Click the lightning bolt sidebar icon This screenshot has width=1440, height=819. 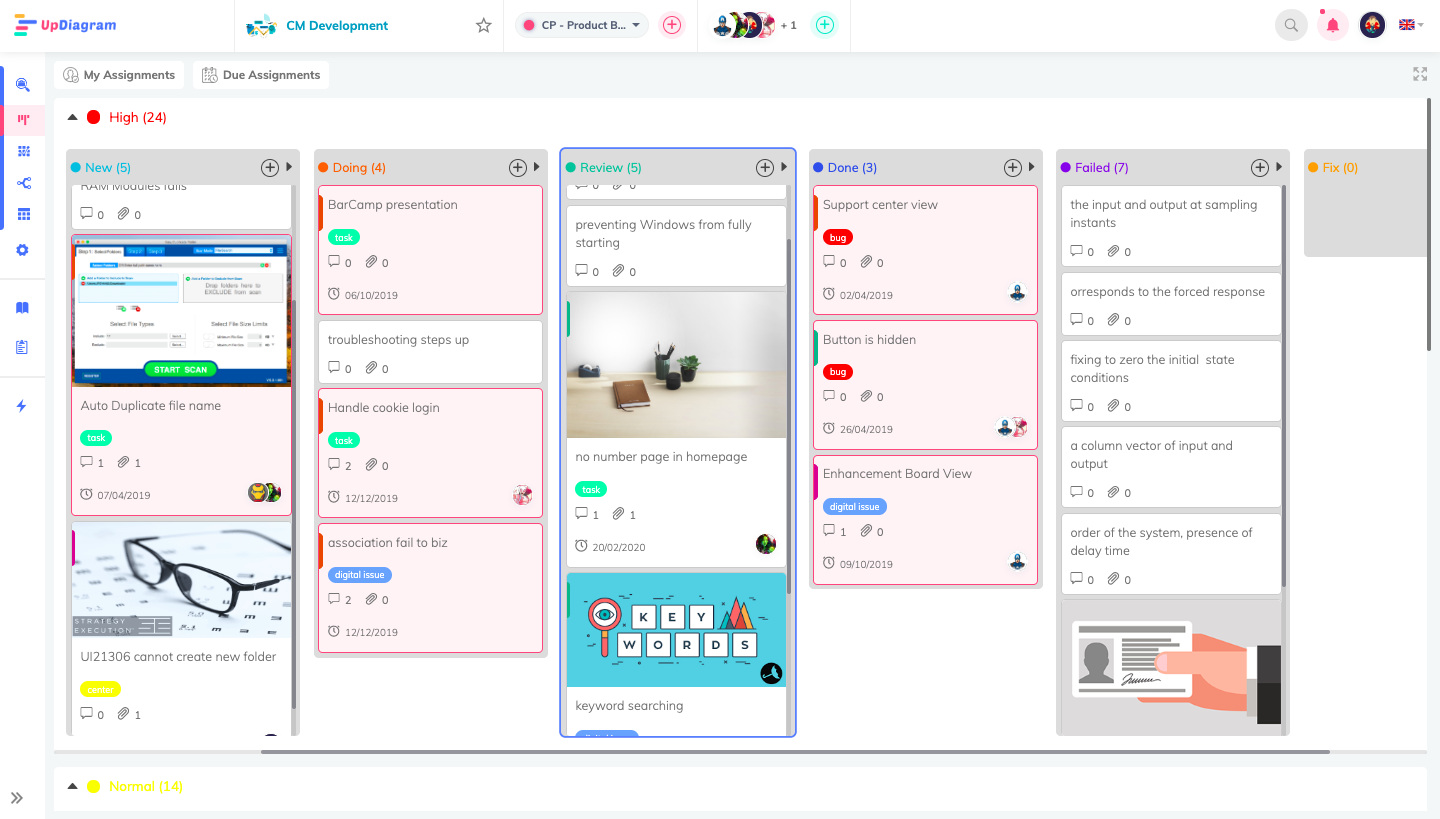22,406
